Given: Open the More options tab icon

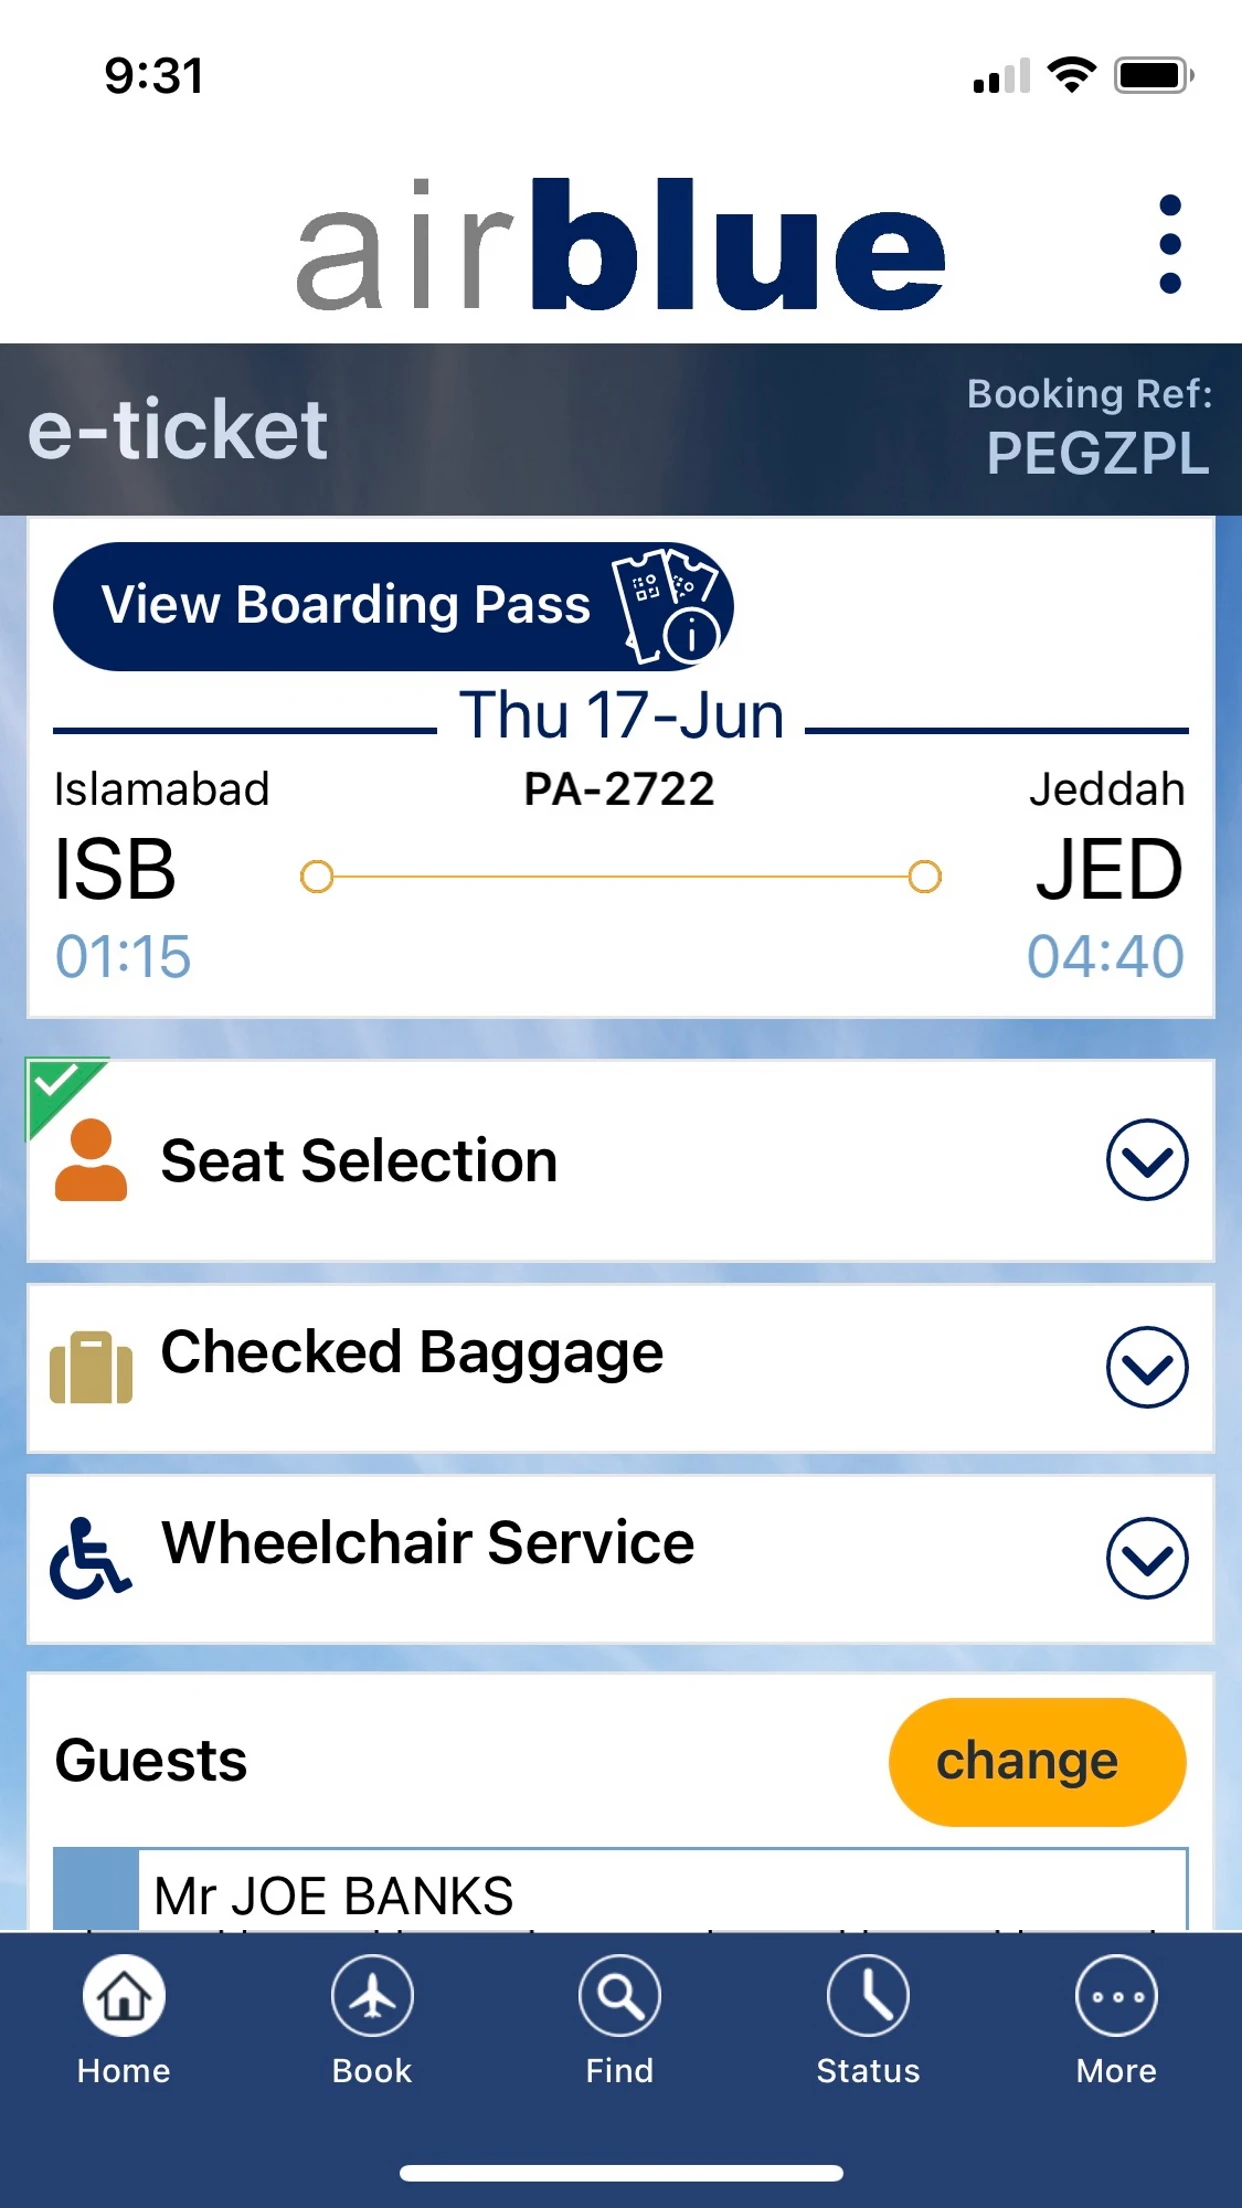Looking at the screenshot, I should (1116, 1997).
